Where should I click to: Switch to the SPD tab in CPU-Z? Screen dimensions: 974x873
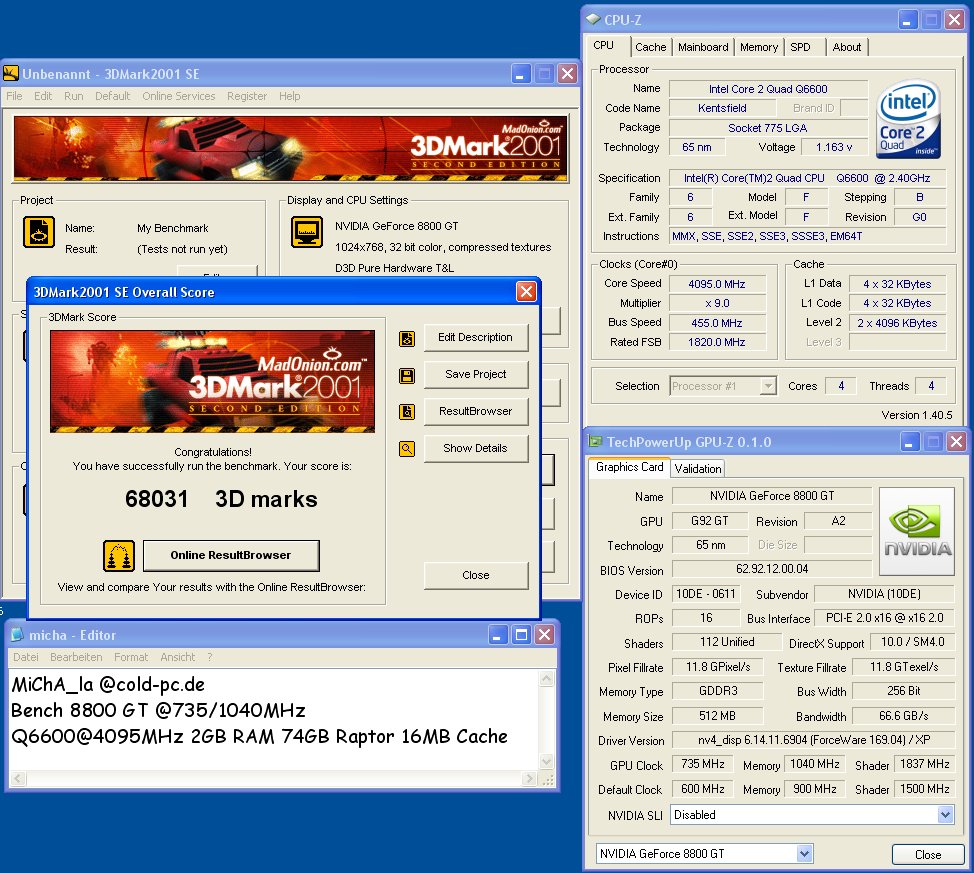(x=800, y=47)
